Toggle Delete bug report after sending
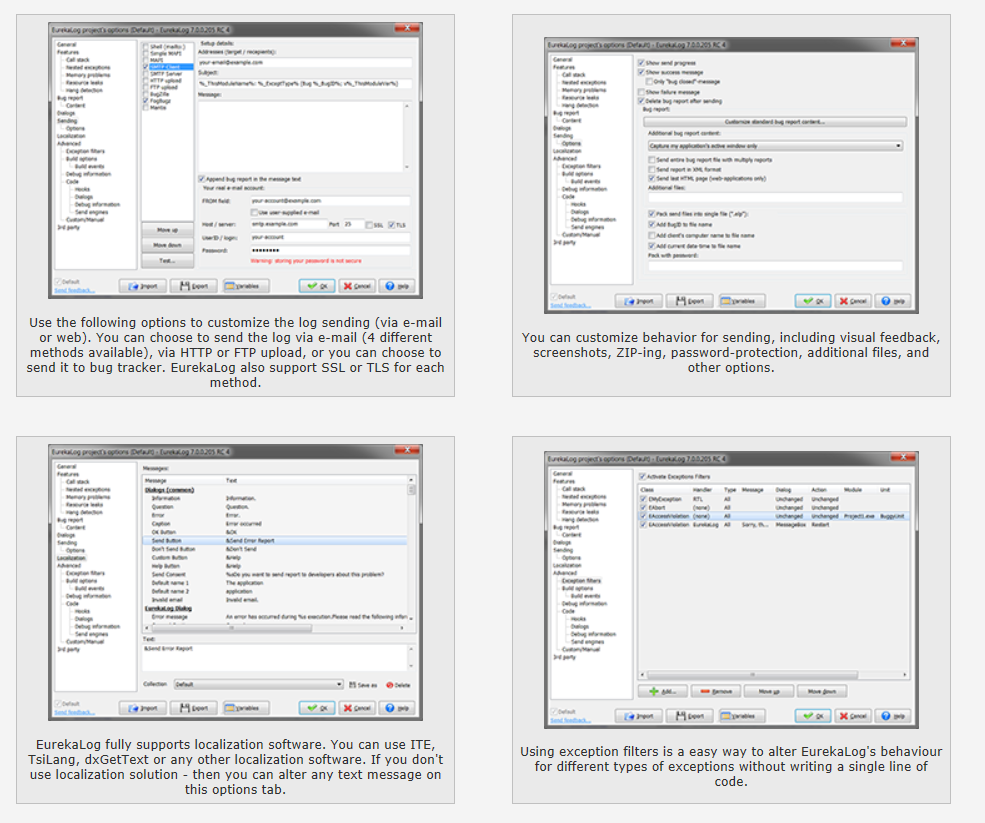The height and width of the screenshot is (823, 985). (x=641, y=101)
